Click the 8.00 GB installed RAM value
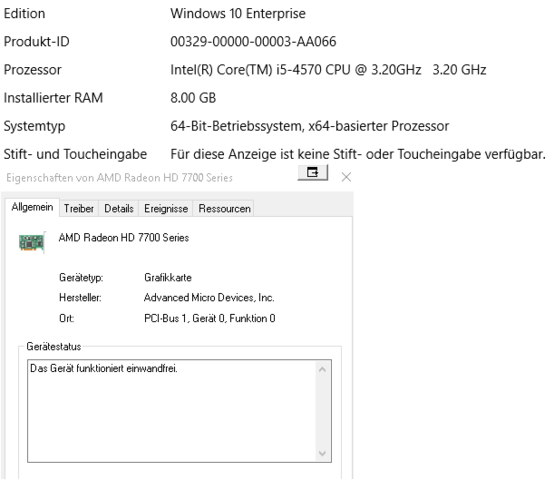 [x=193, y=98]
